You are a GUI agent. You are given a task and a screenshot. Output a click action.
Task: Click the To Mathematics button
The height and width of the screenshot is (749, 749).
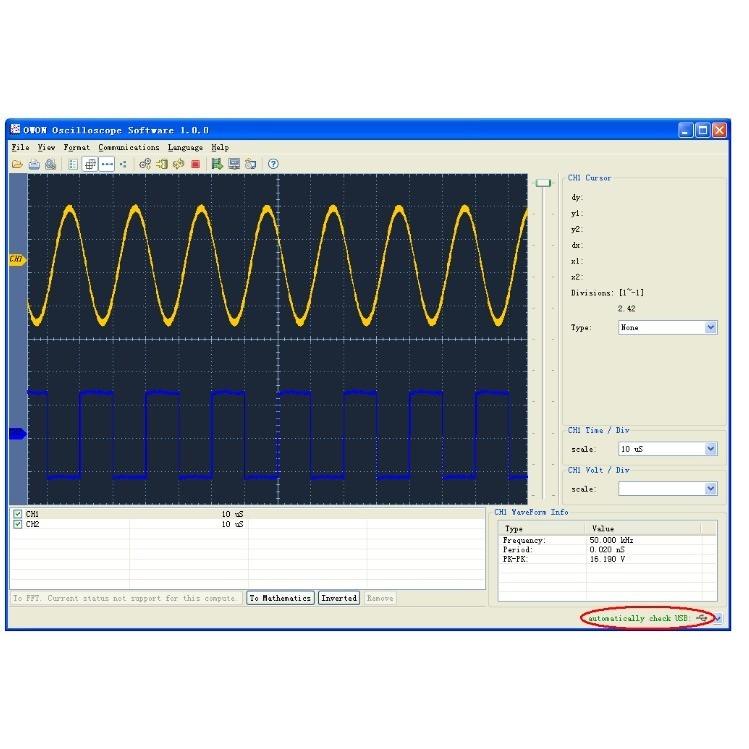pyautogui.click(x=280, y=598)
